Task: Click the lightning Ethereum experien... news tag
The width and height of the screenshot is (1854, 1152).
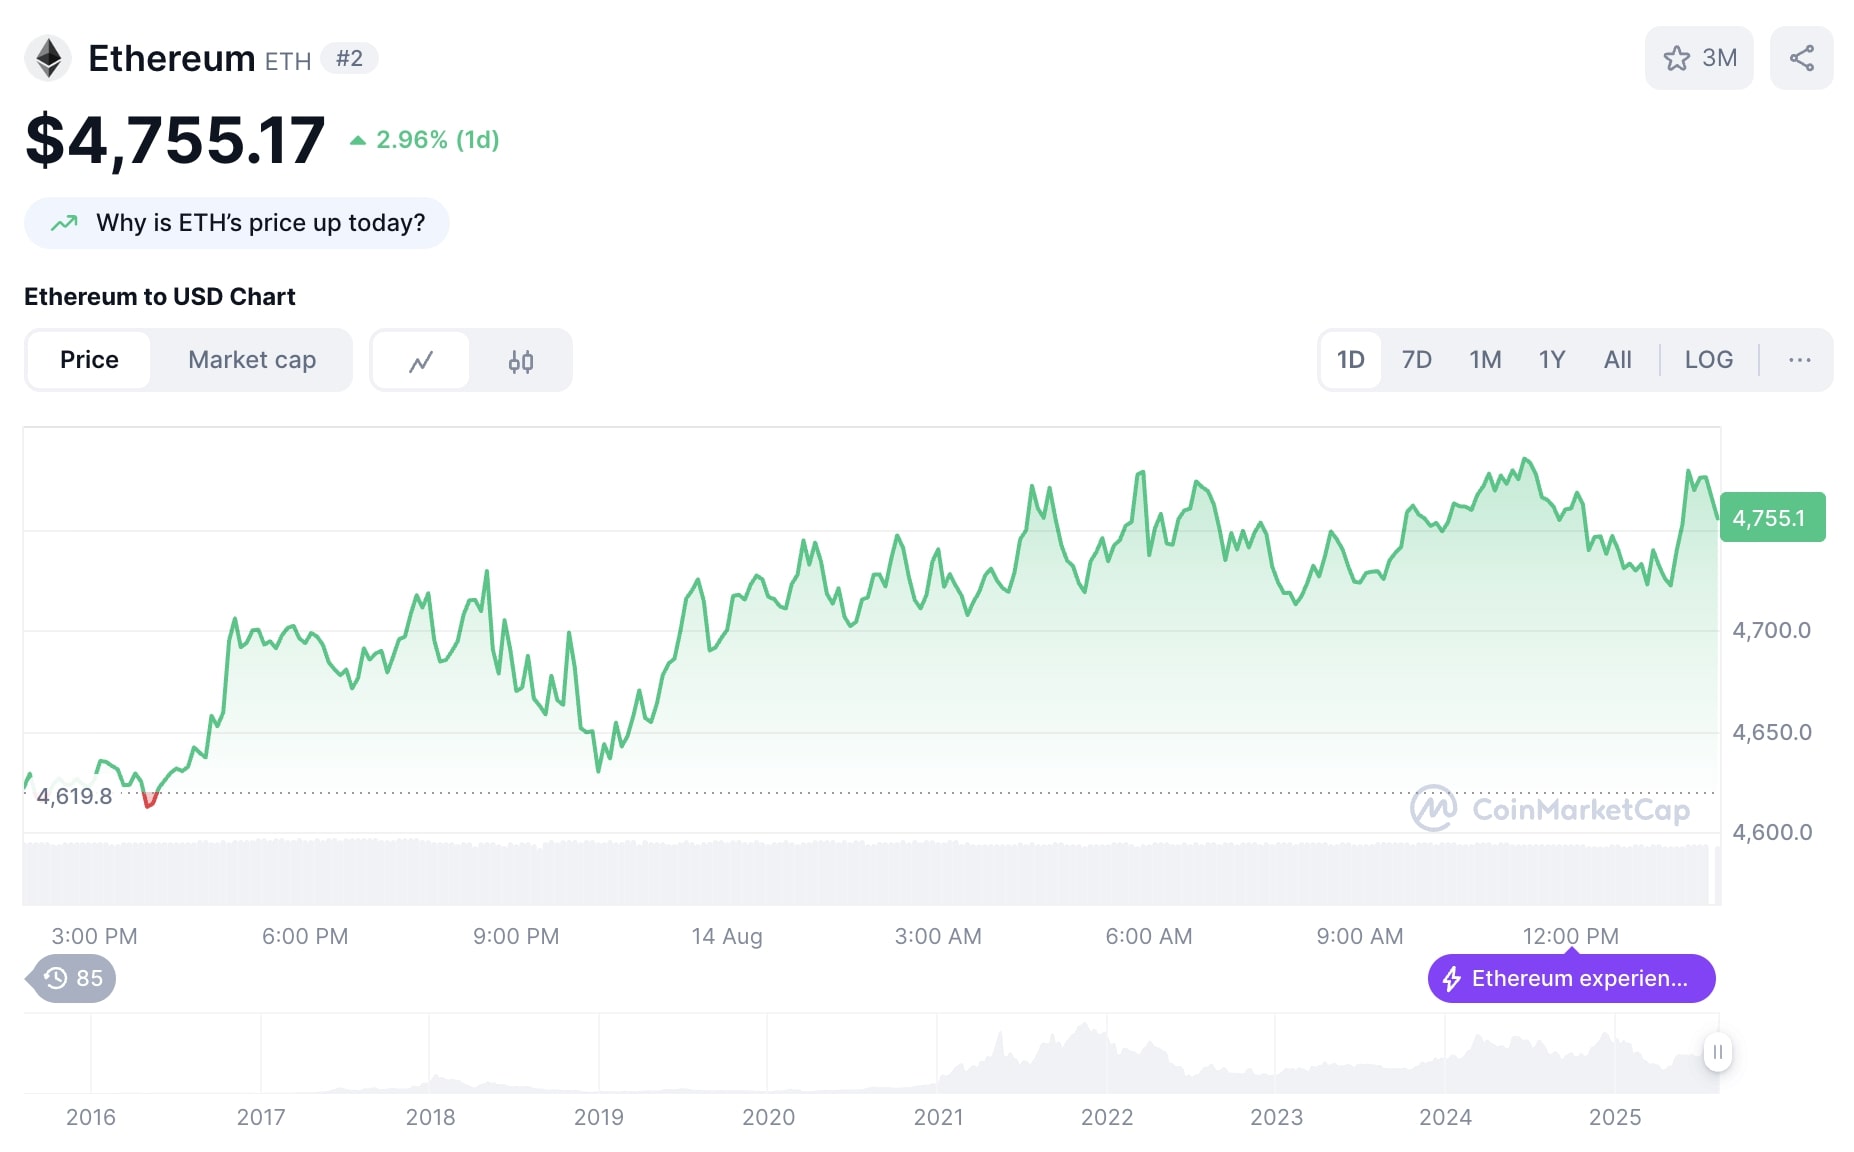Action: tap(1571, 978)
